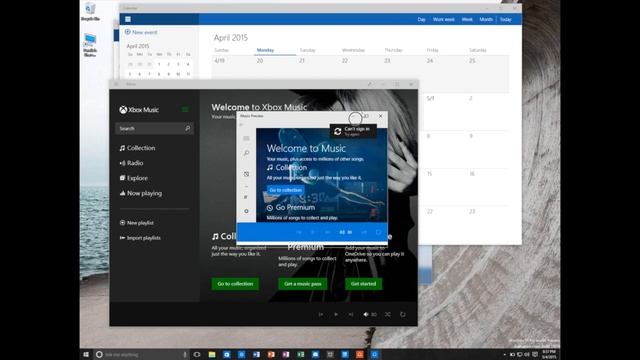640x360 pixels.
Task: Click Today in Calendar toolbar
Action: click(506, 19)
